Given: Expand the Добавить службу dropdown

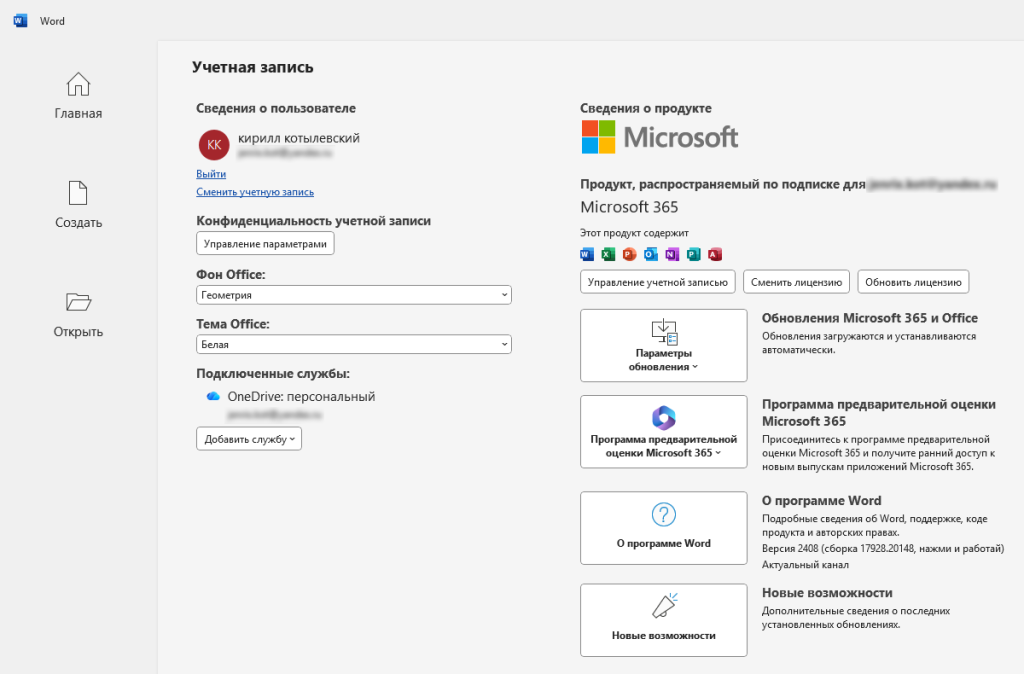Looking at the screenshot, I should pyautogui.click(x=249, y=439).
